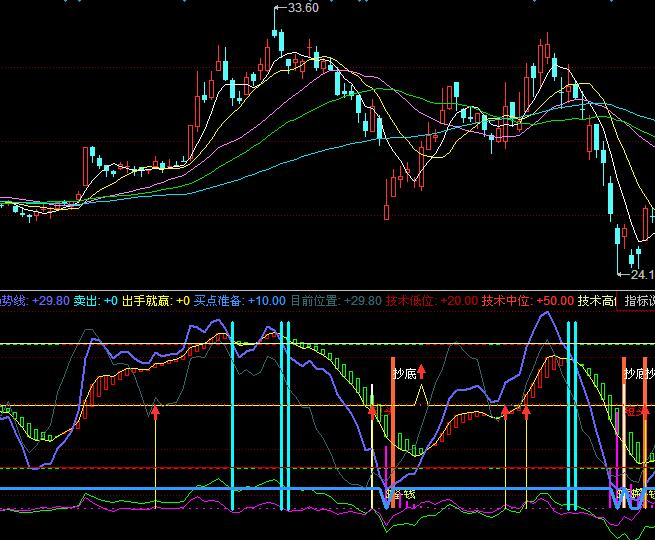Click the green dashed upper threshold line

(120, 344)
